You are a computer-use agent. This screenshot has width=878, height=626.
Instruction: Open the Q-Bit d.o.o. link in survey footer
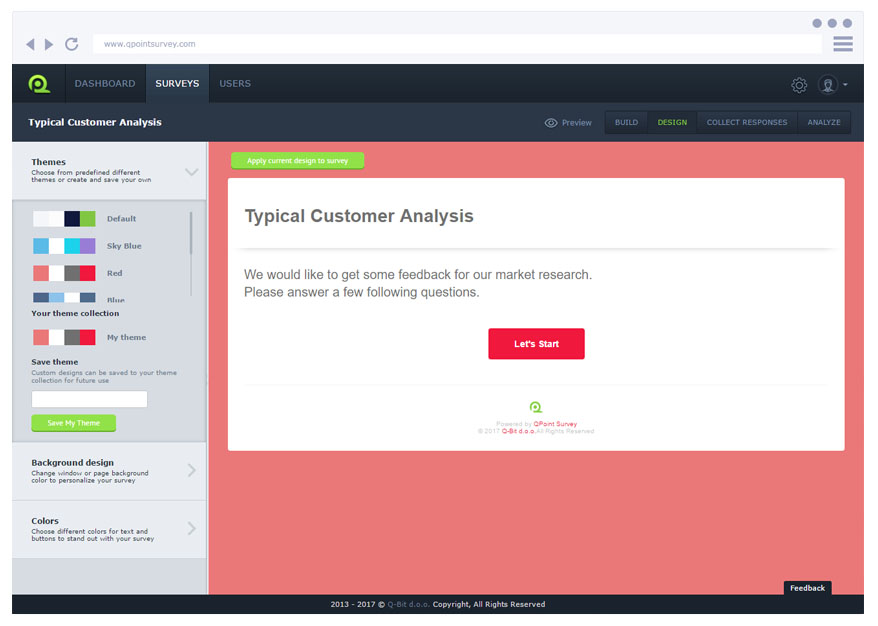518,431
